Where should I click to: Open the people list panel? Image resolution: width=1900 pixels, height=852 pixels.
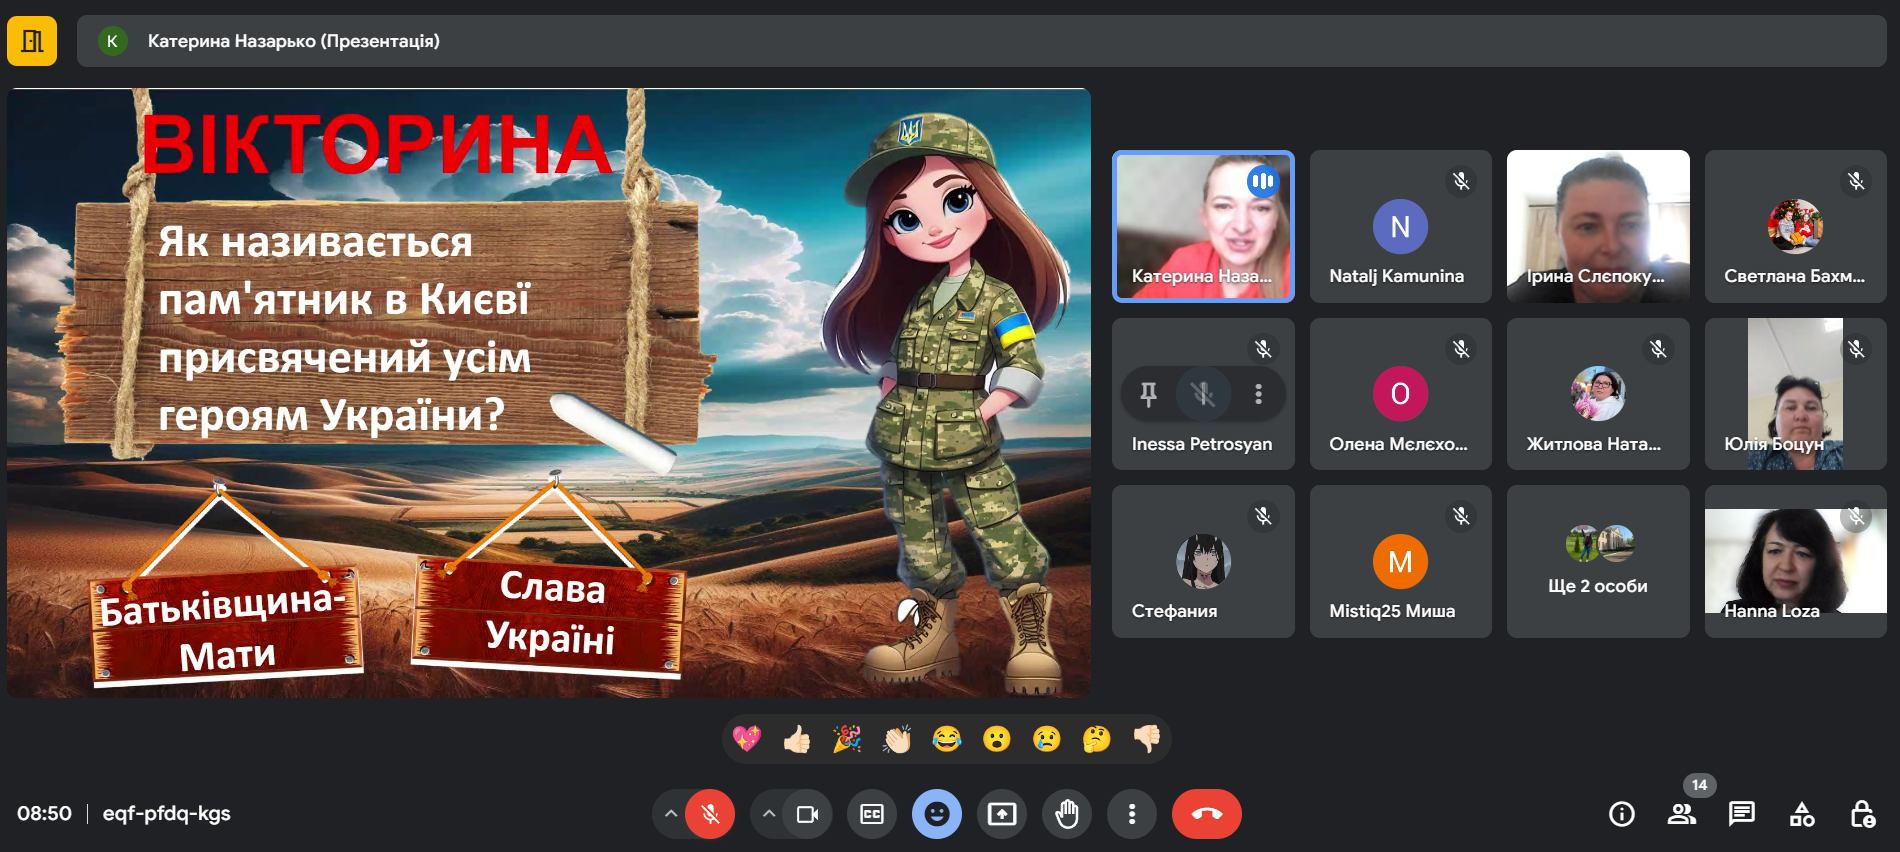[1681, 814]
